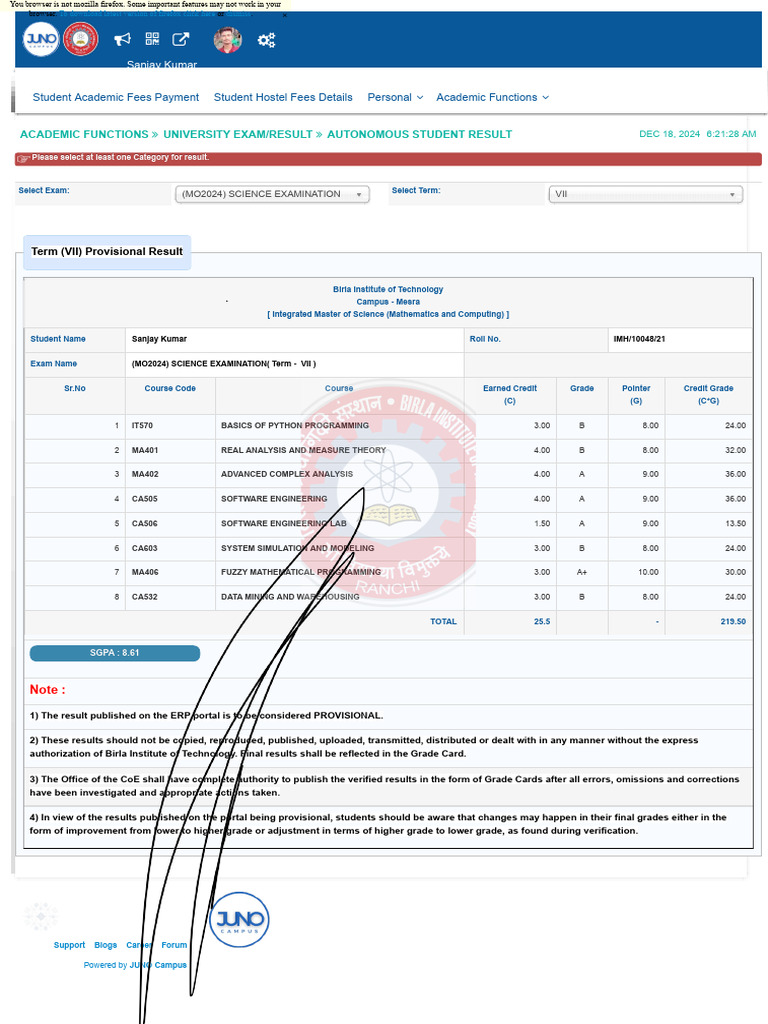Click the Powered by JUNO Campus link
The height and width of the screenshot is (1024, 768).
[x=135, y=965]
